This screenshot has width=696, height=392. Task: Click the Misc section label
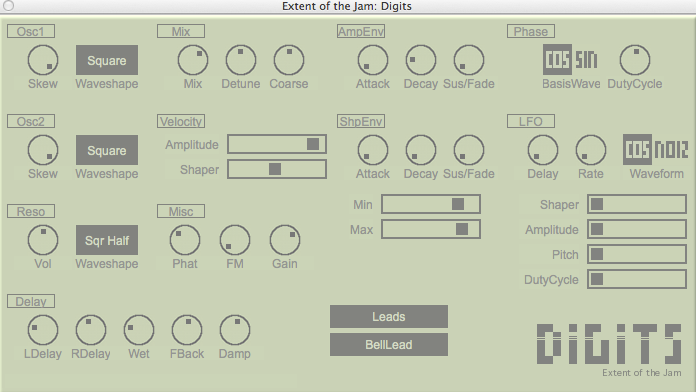(x=181, y=211)
